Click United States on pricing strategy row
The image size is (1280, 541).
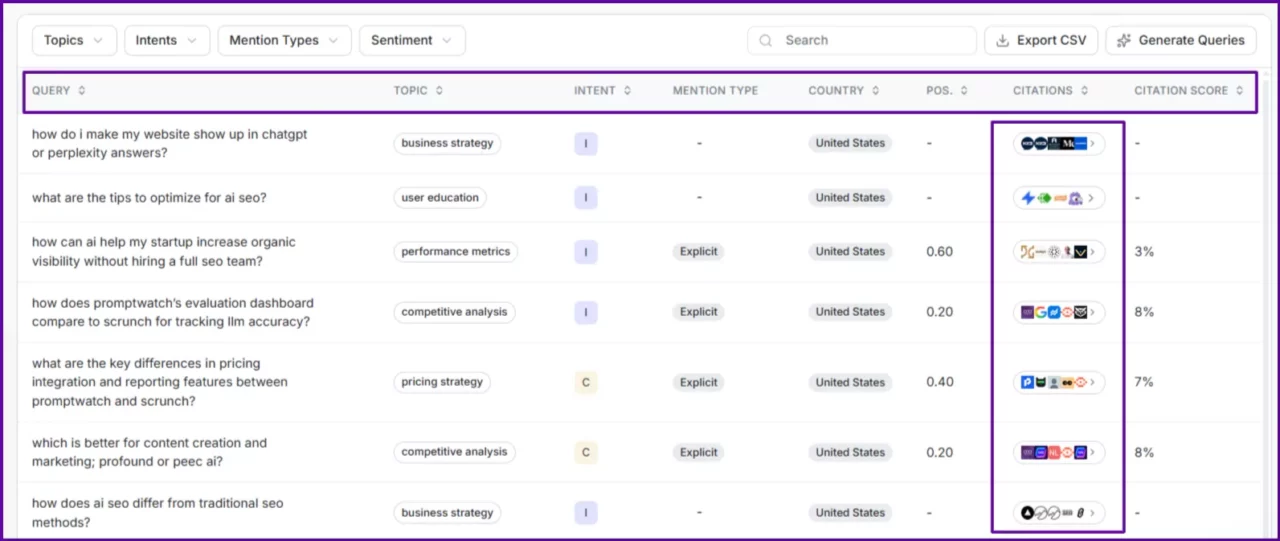[x=850, y=382]
